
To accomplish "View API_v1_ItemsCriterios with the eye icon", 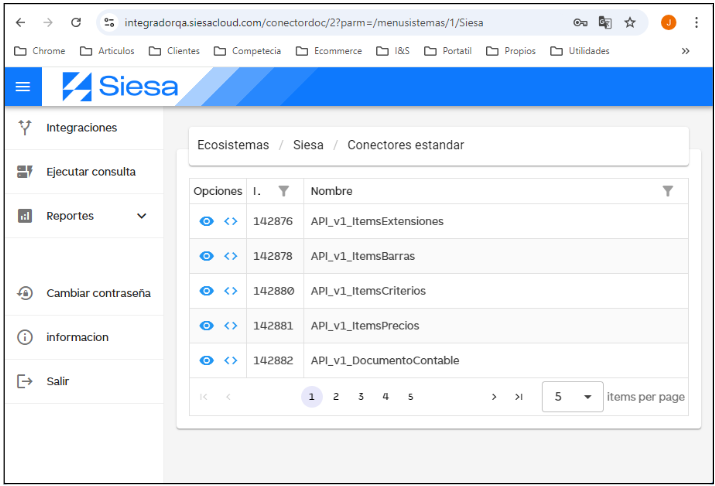I will coord(206,291).
